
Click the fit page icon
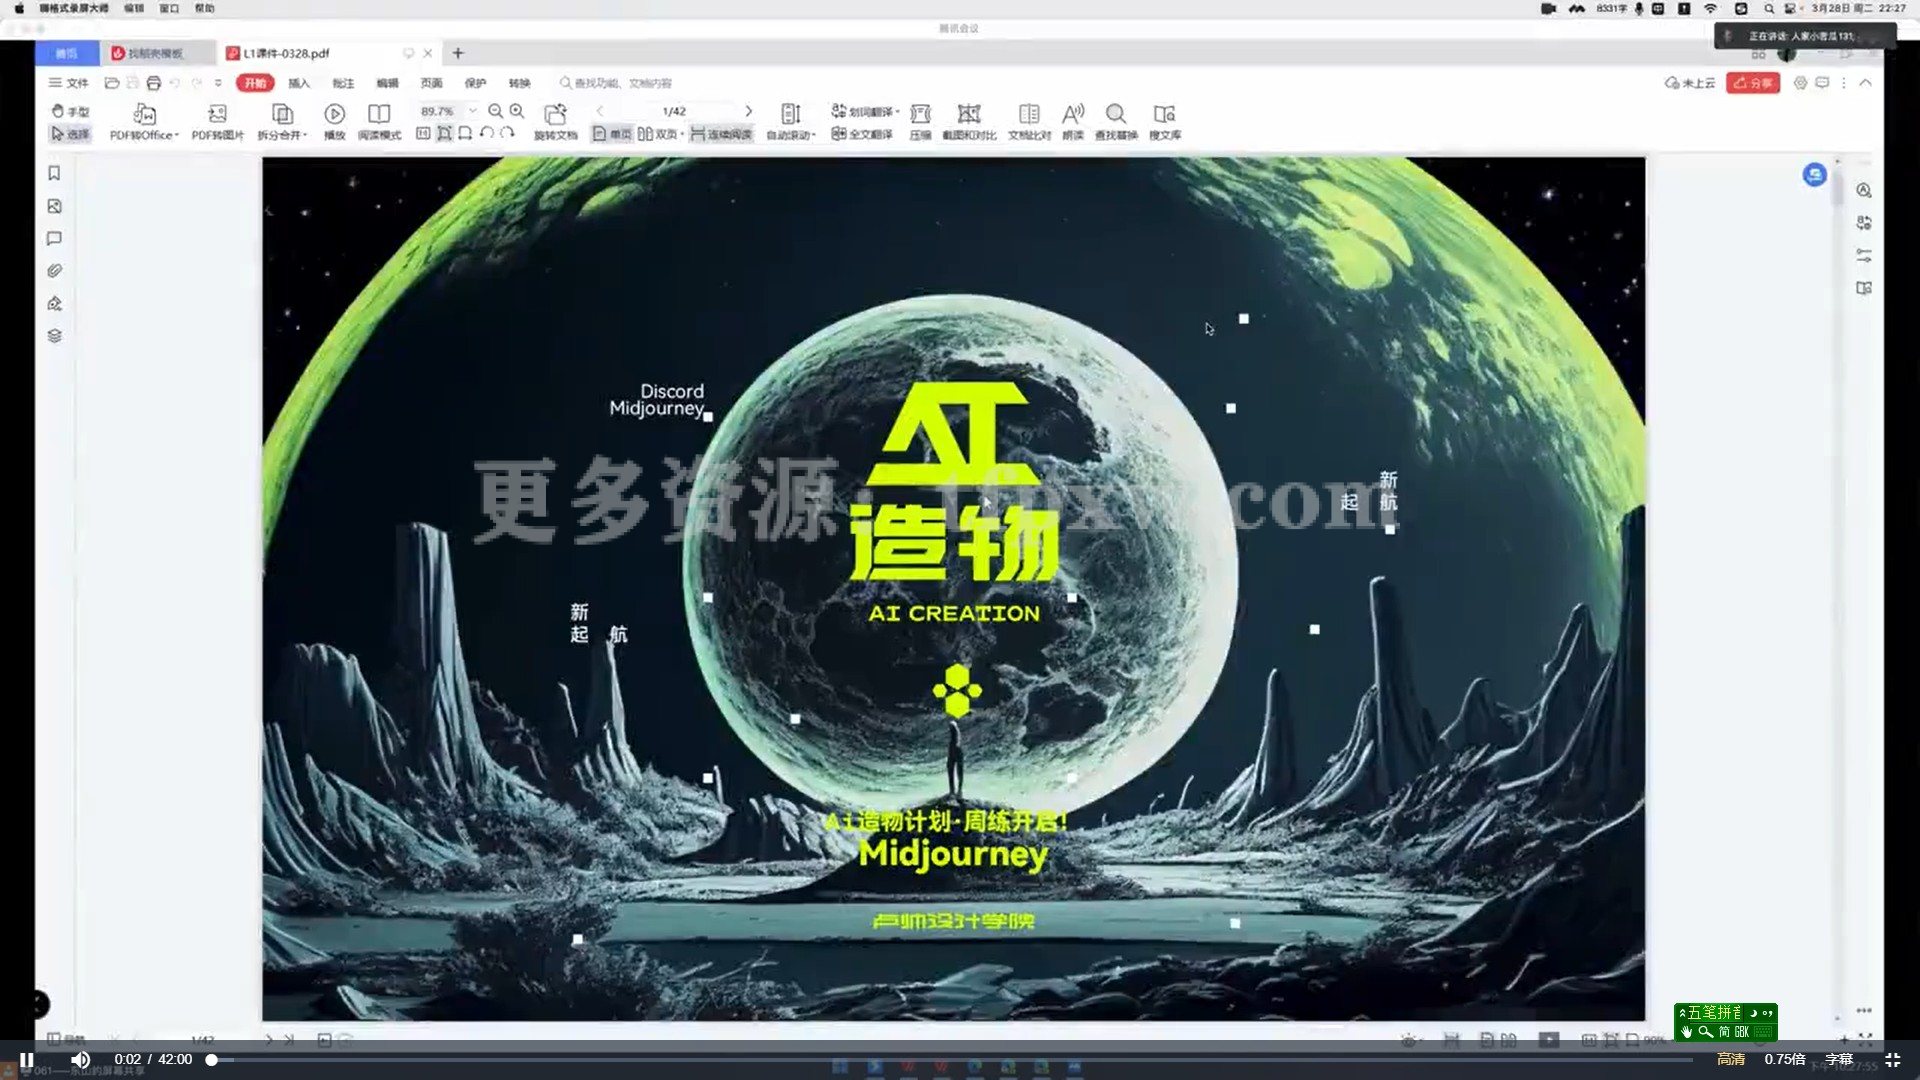[444, 133]
